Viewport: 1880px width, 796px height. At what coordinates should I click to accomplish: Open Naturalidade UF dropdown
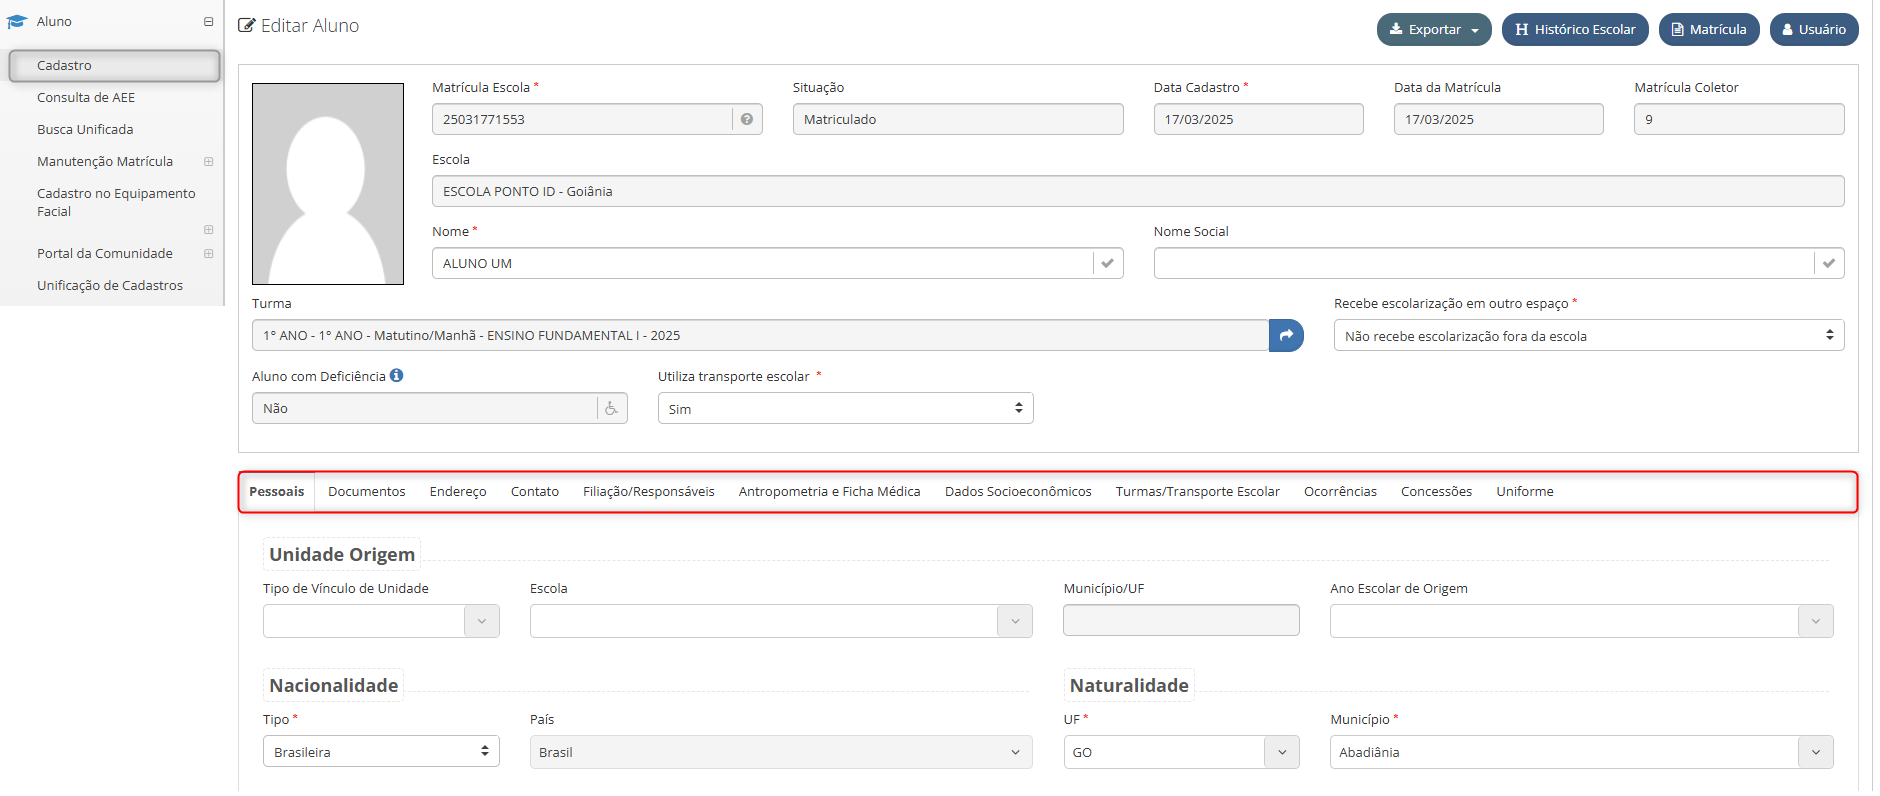click(x=1181, y=752)
